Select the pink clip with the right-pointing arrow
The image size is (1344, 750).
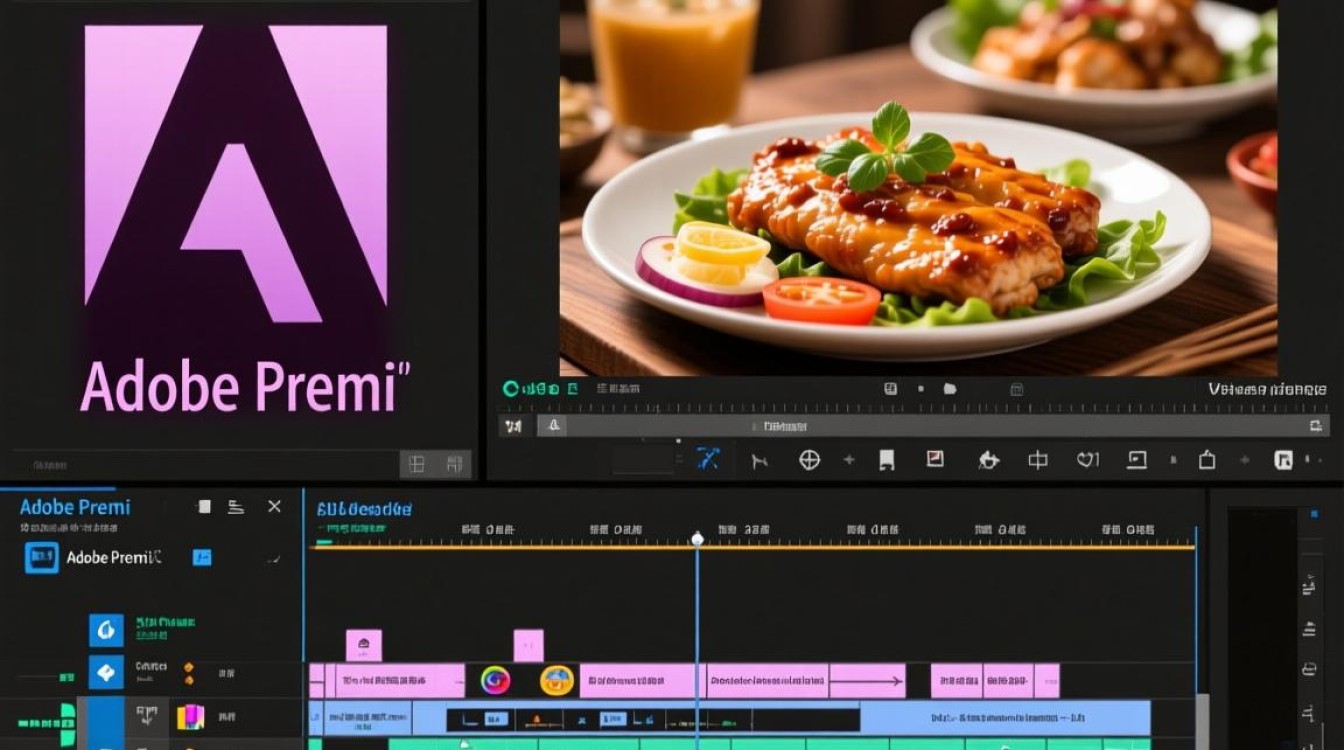[867, 681]
